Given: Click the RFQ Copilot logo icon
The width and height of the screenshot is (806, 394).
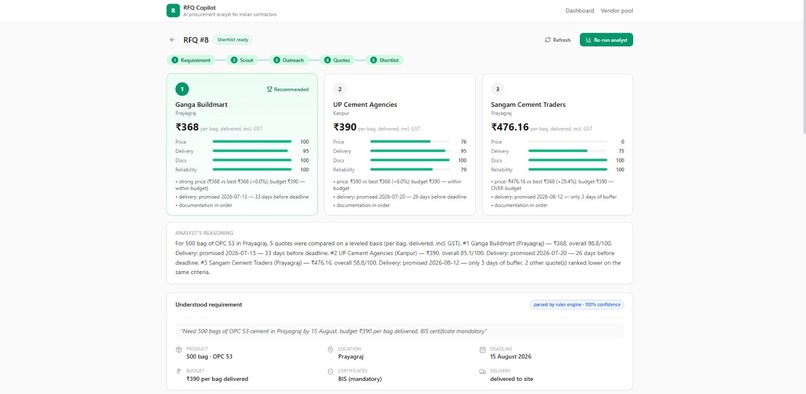Looking at the screenshot, I should pyautogui.click(x=173, y=10).
